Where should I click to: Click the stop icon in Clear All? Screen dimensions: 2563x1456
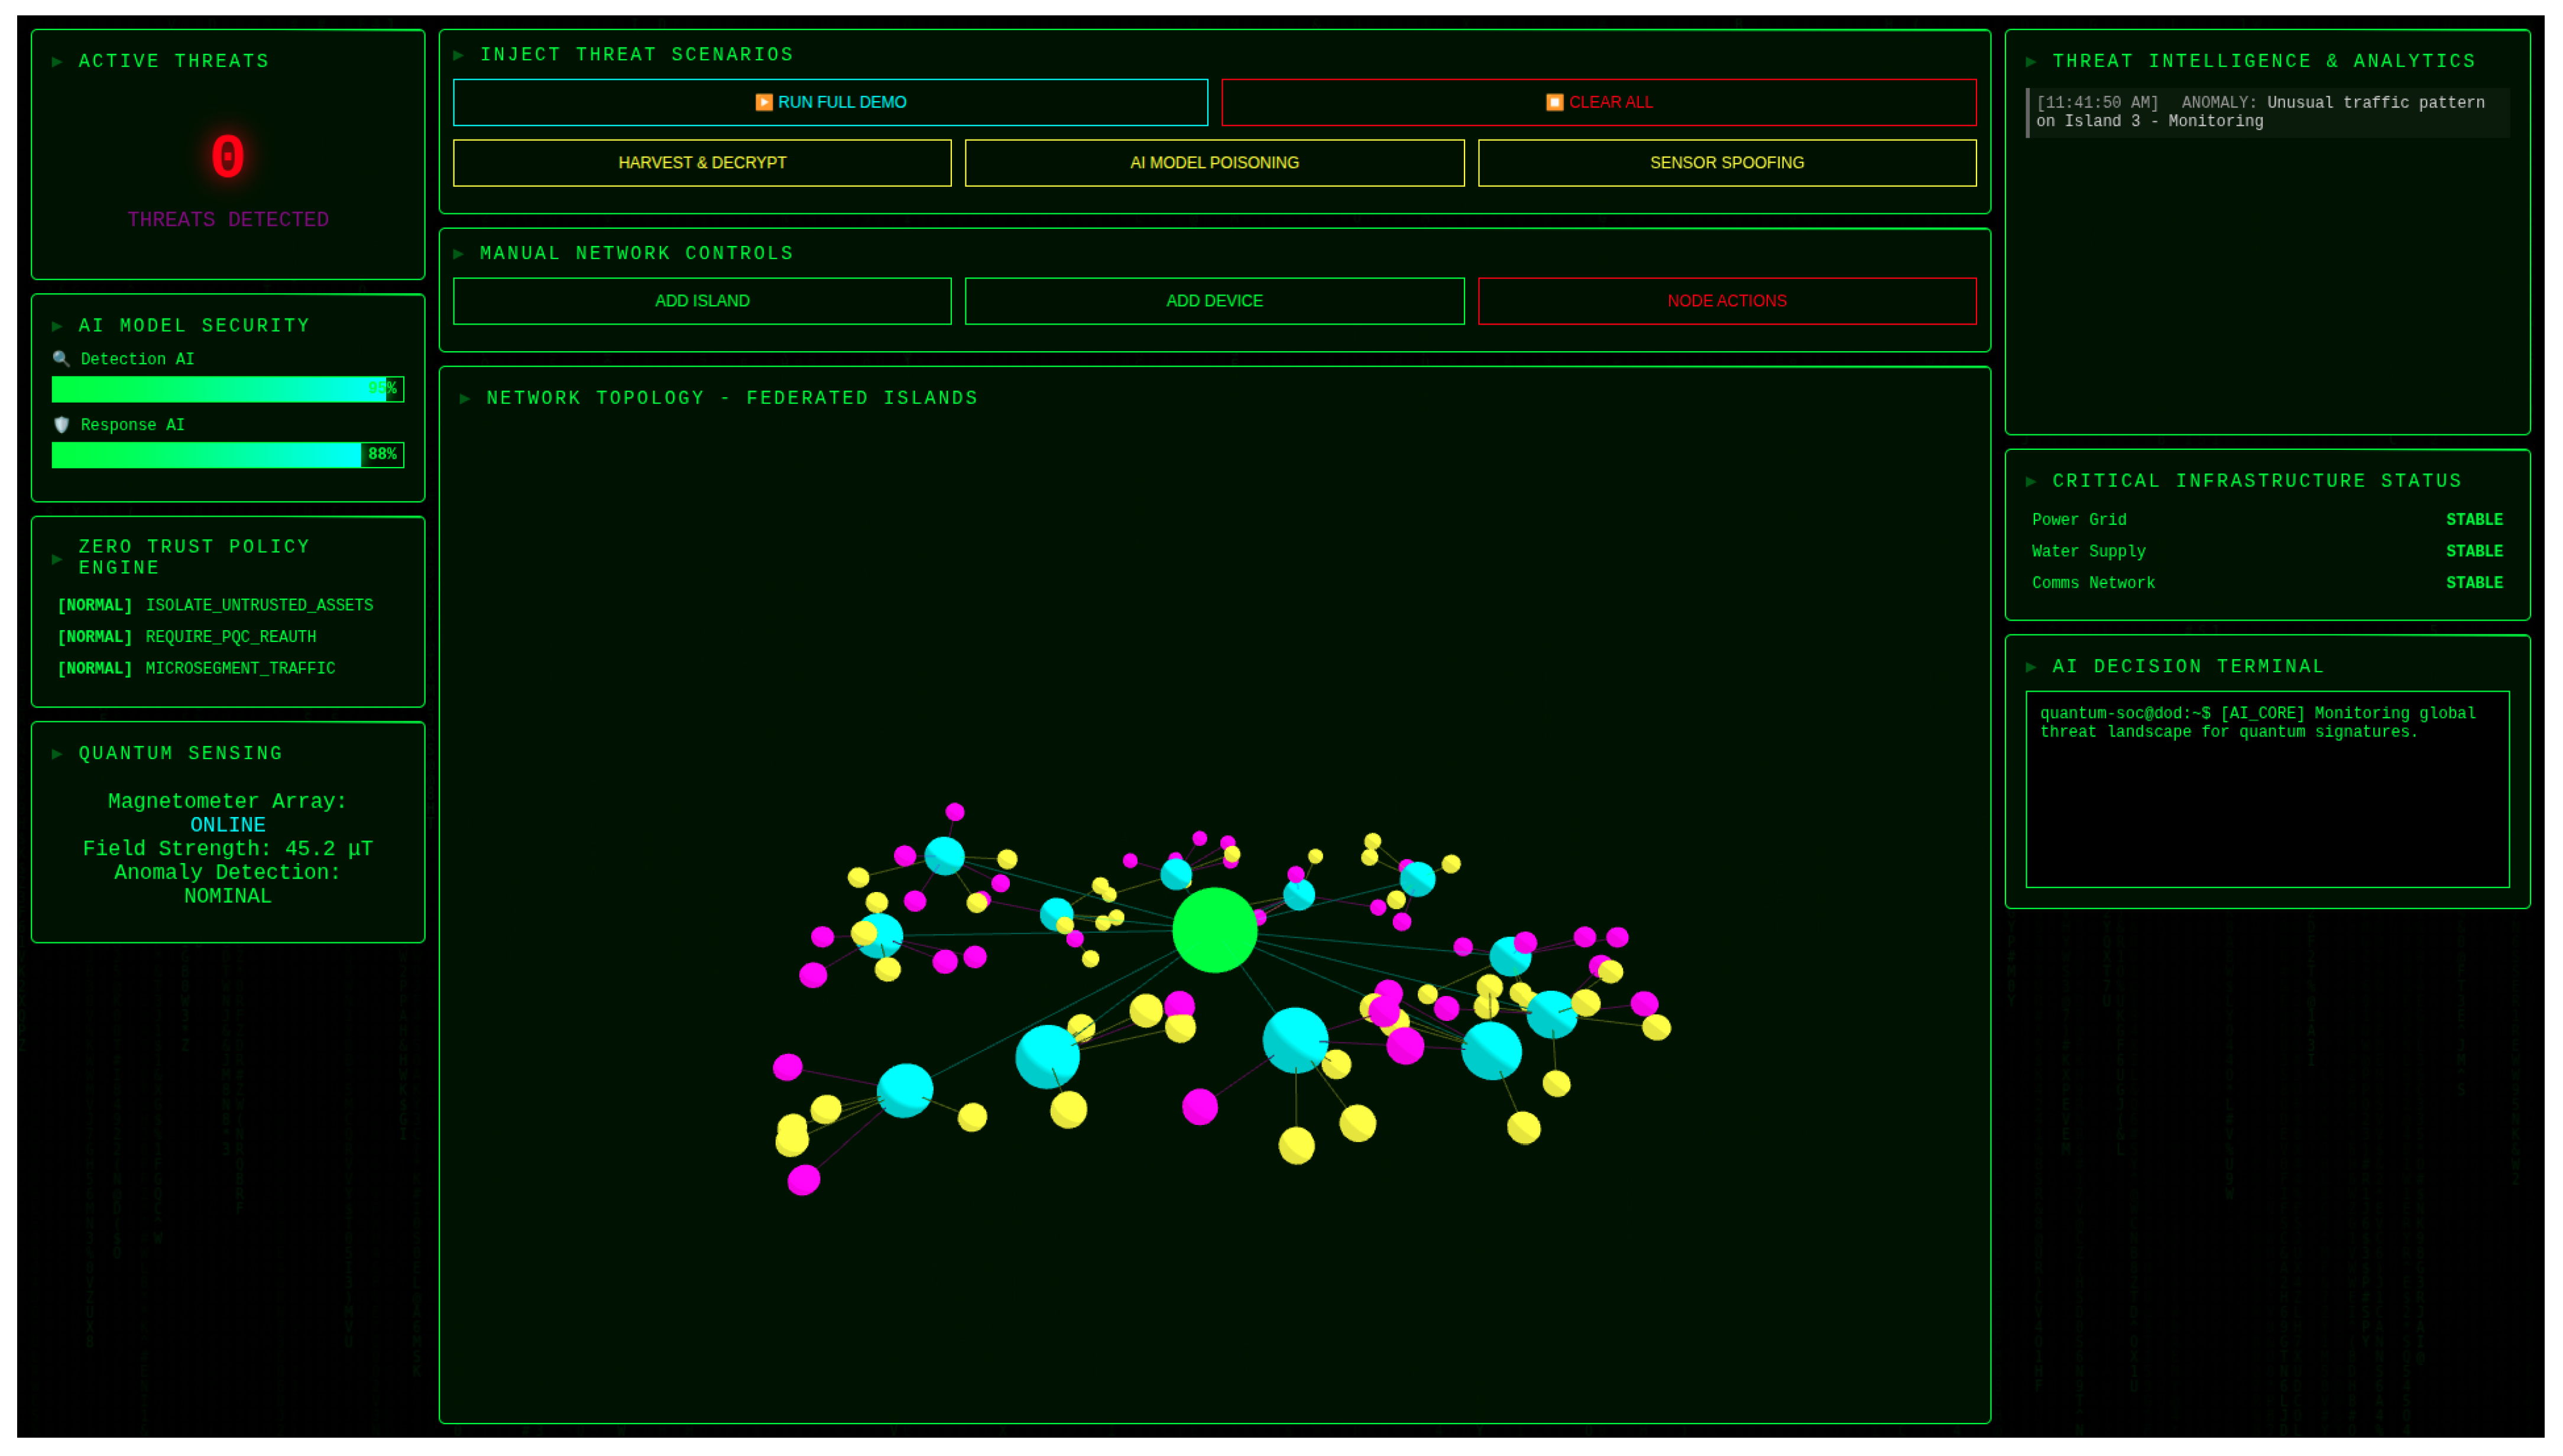(1554, 102)
